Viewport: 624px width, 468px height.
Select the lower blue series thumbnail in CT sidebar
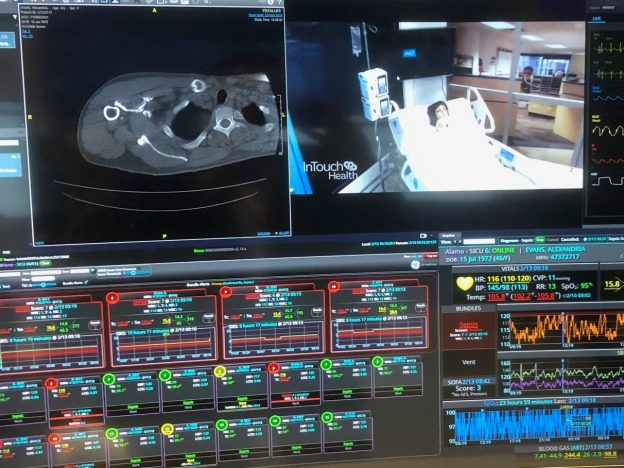coord(10,164)
